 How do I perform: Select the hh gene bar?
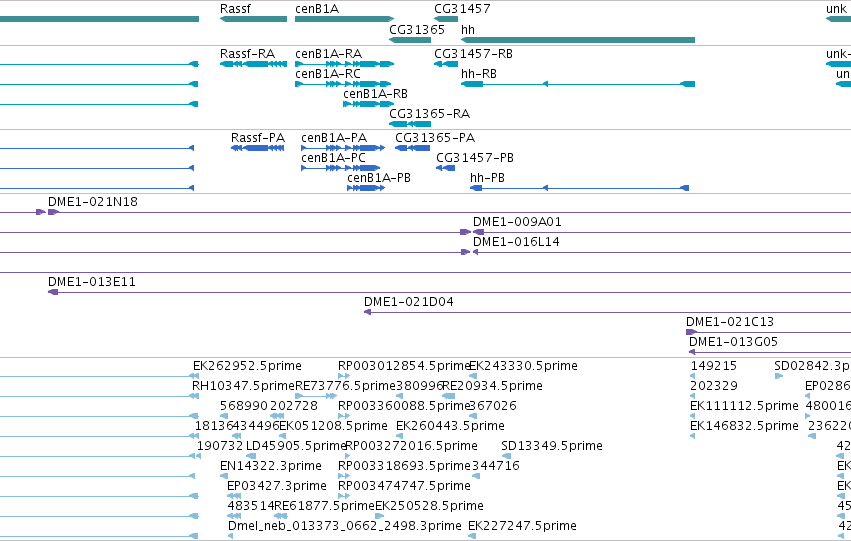578,40
